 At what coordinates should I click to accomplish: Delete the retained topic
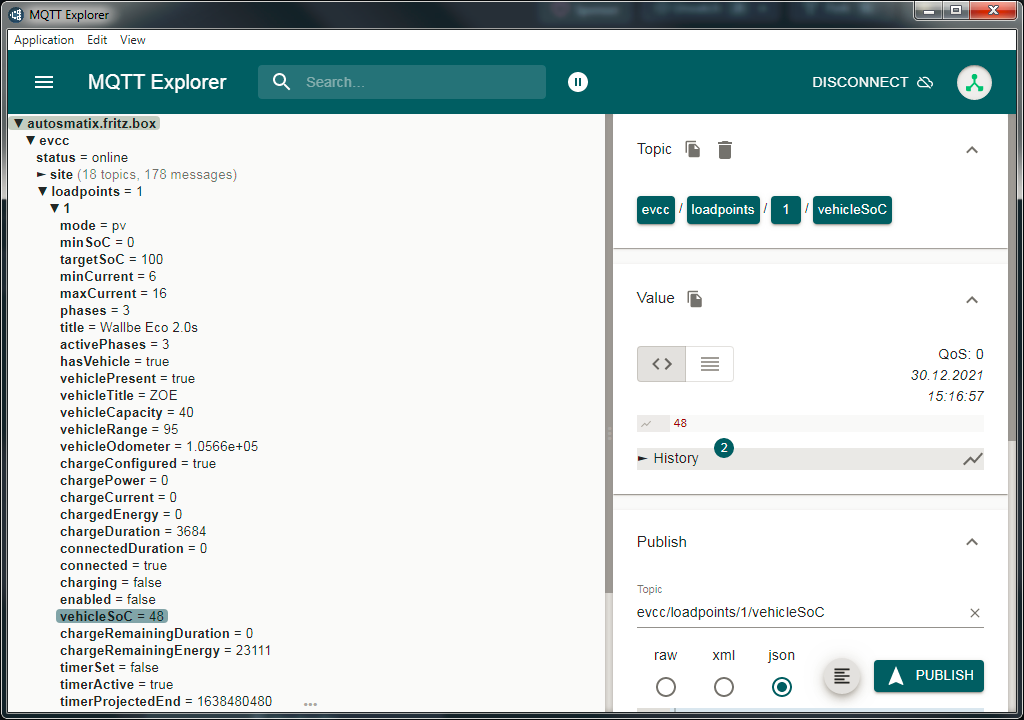click(x=725, y=148)
